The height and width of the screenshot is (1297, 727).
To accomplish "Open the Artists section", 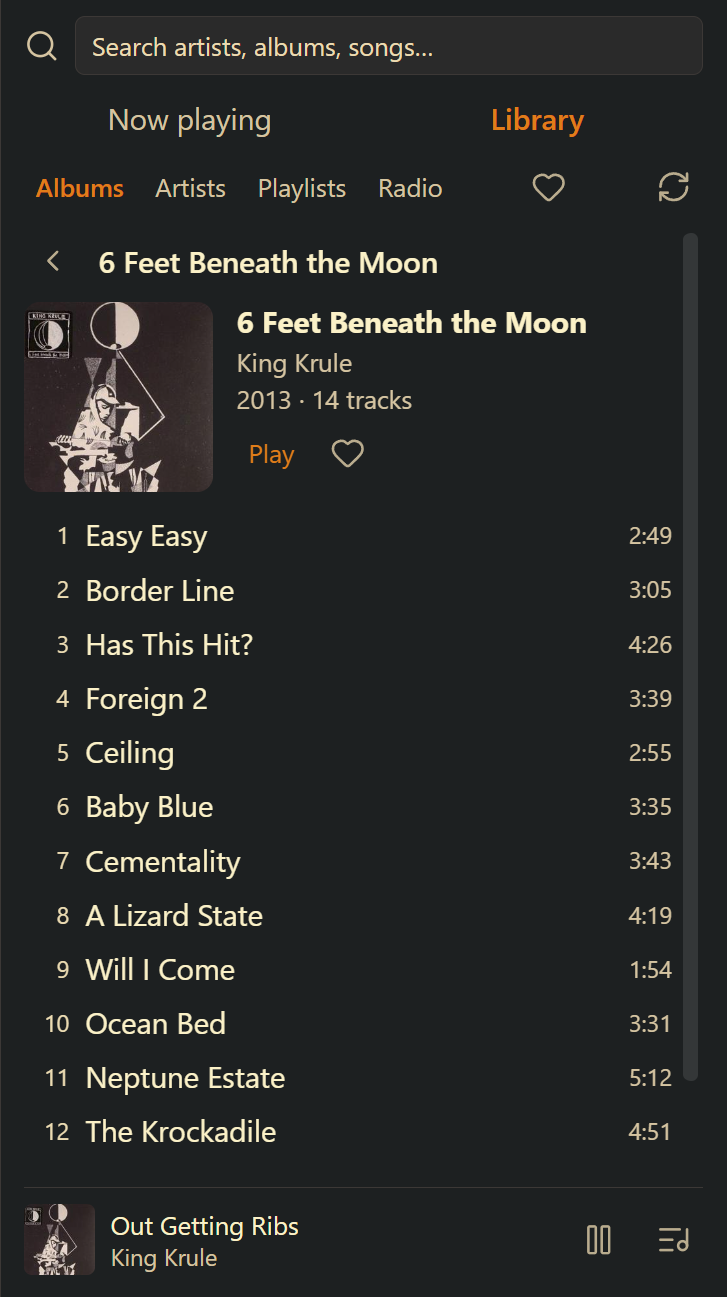I will point(191,188).
